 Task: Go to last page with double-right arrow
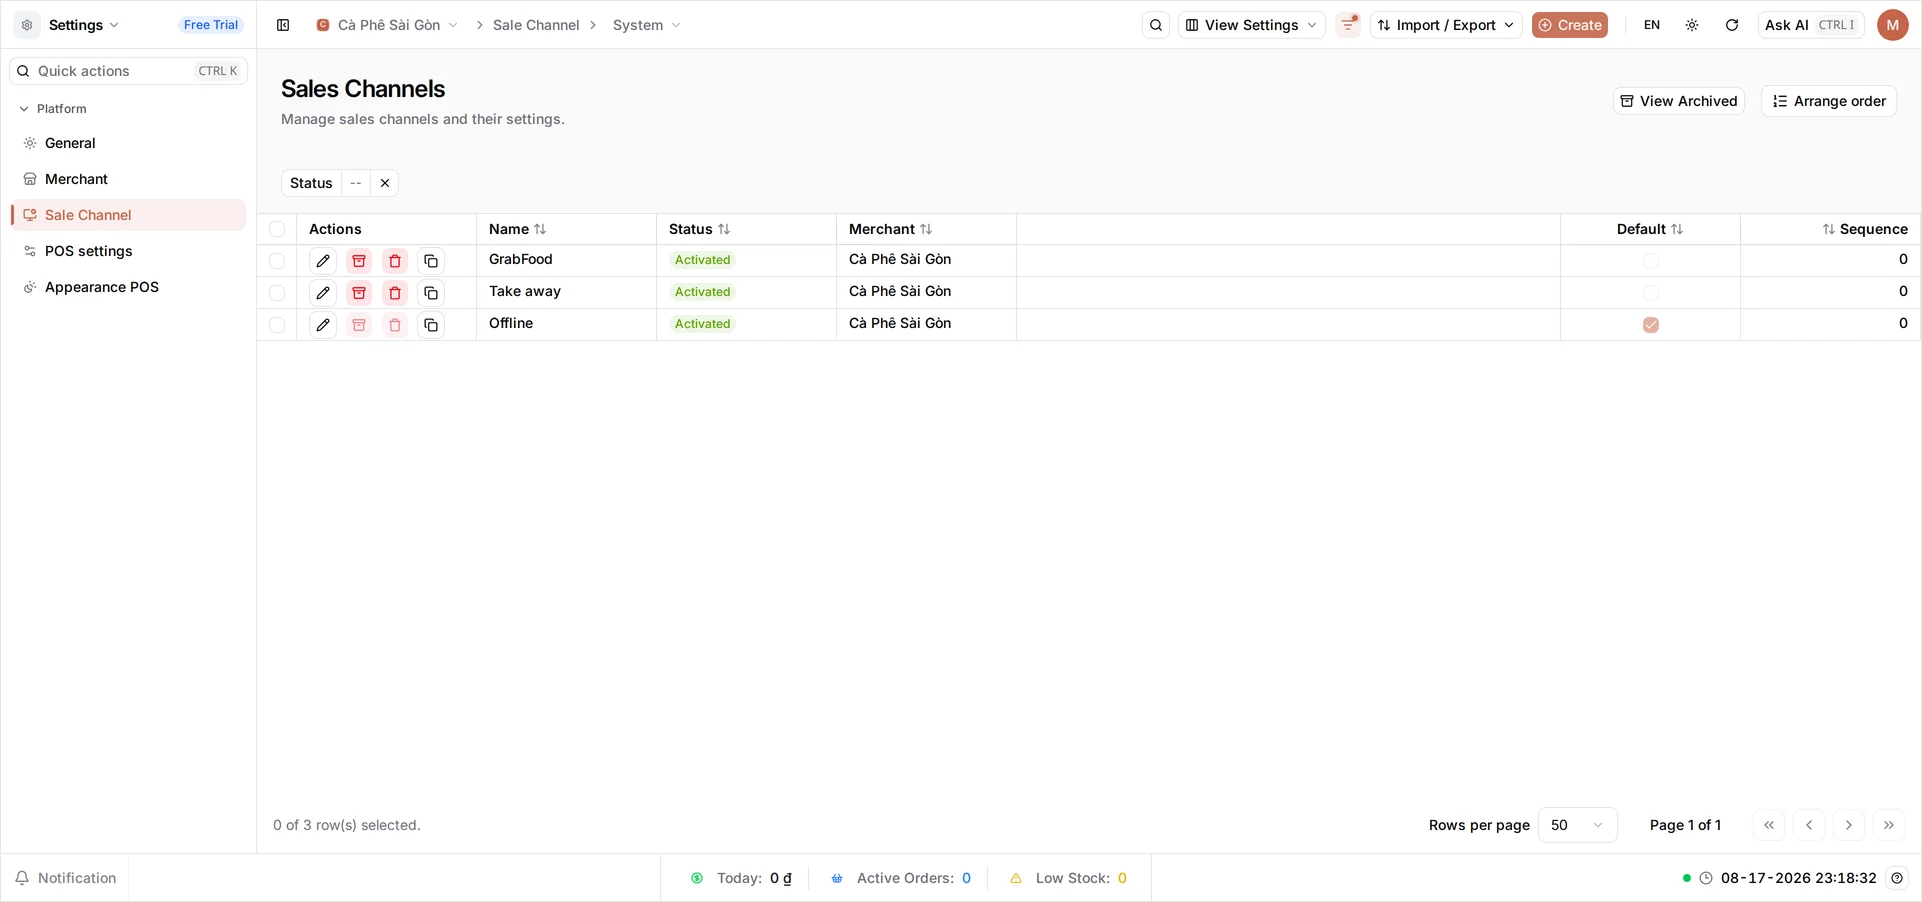pyautogui.click(x=1889, y=825)
